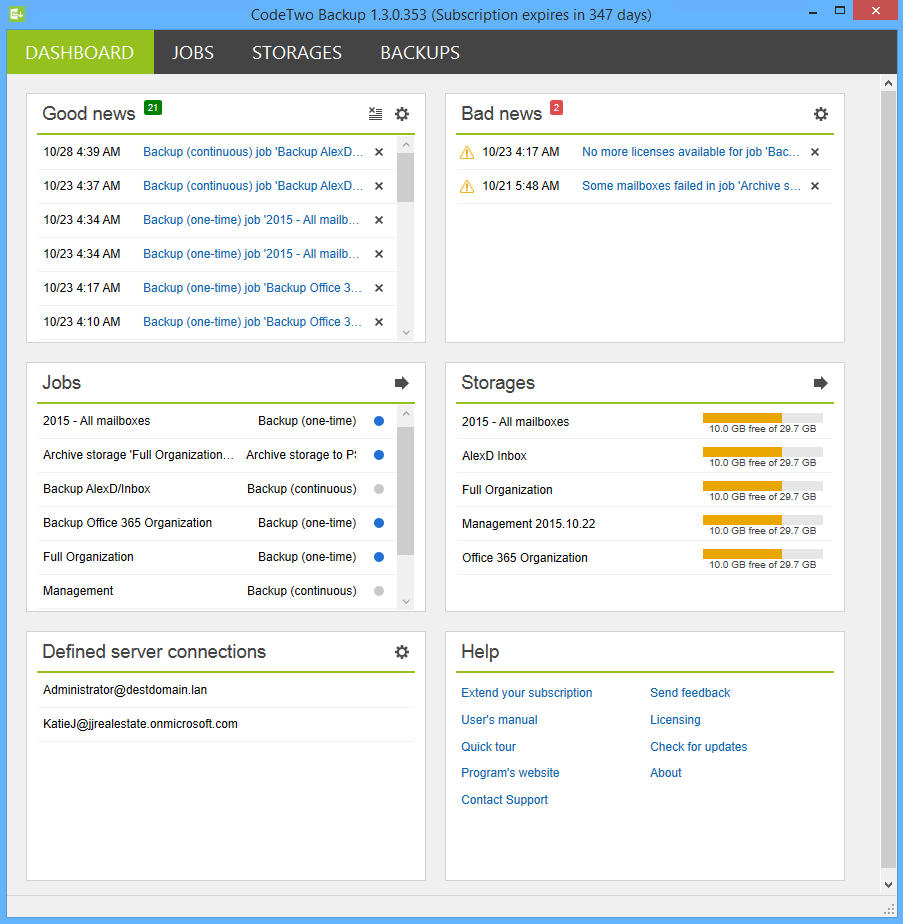Open 10/23 4:17 AM 'Backup Office 3...' news link
This screenshot has width=903, height=924.
point(252,288)
